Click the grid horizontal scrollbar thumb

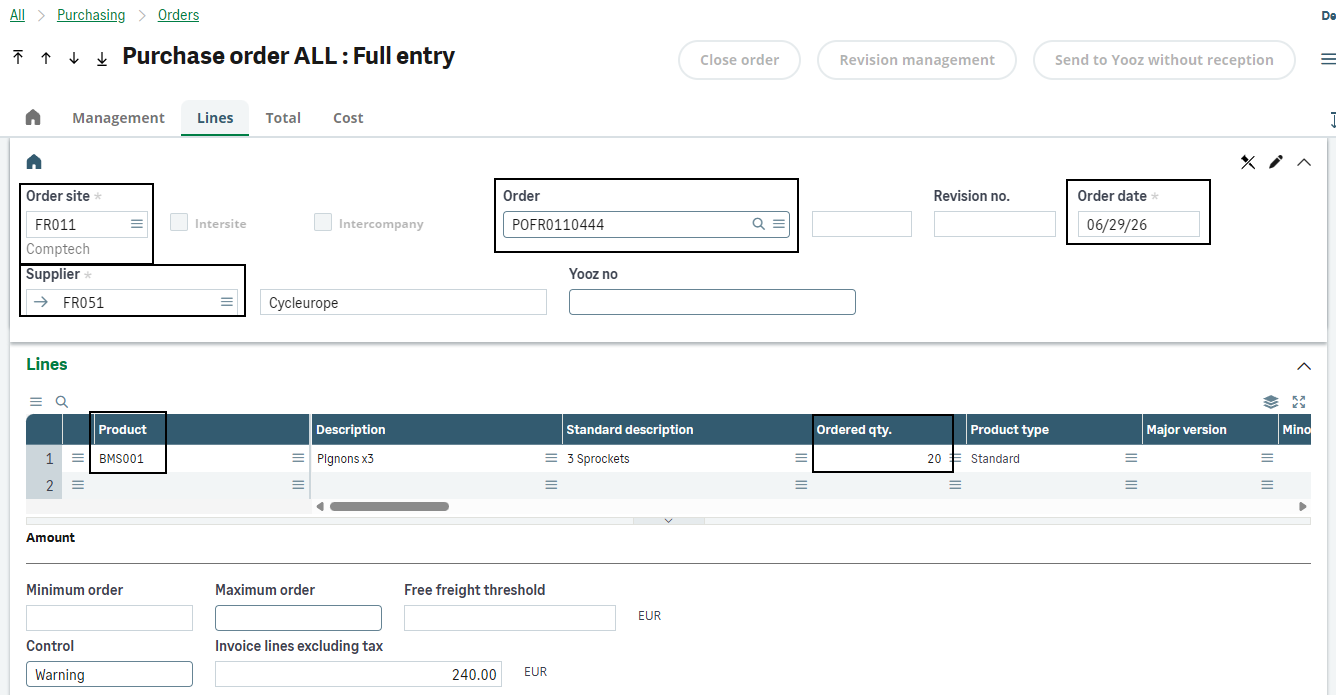389,506
